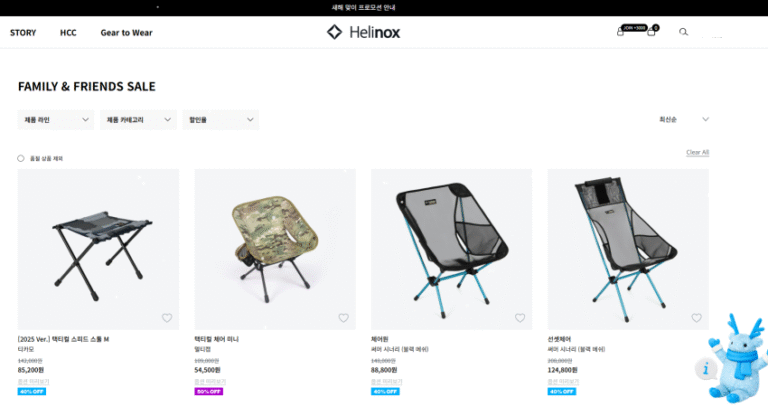Click the Helinox logo

[x=364, y=32]
